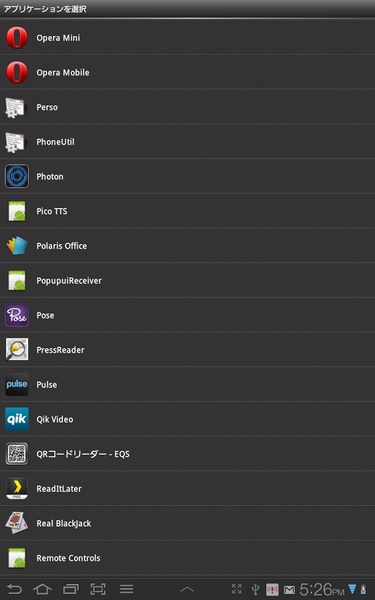
Task: Choose the Opera Mobile text label
Action: point(63,73)
